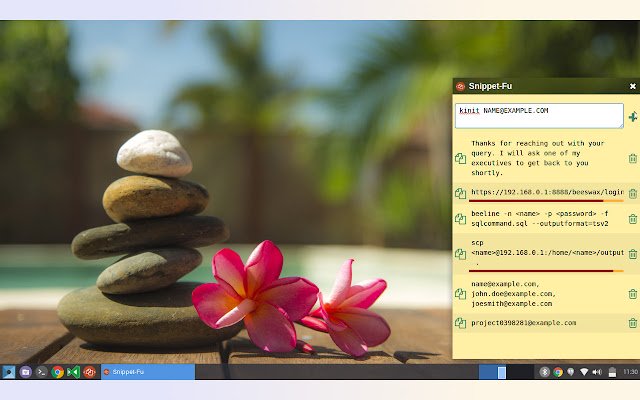640x400 pixels.
Task: Copy the email list snippet starting name@example.com
Action: coord(460,293)
